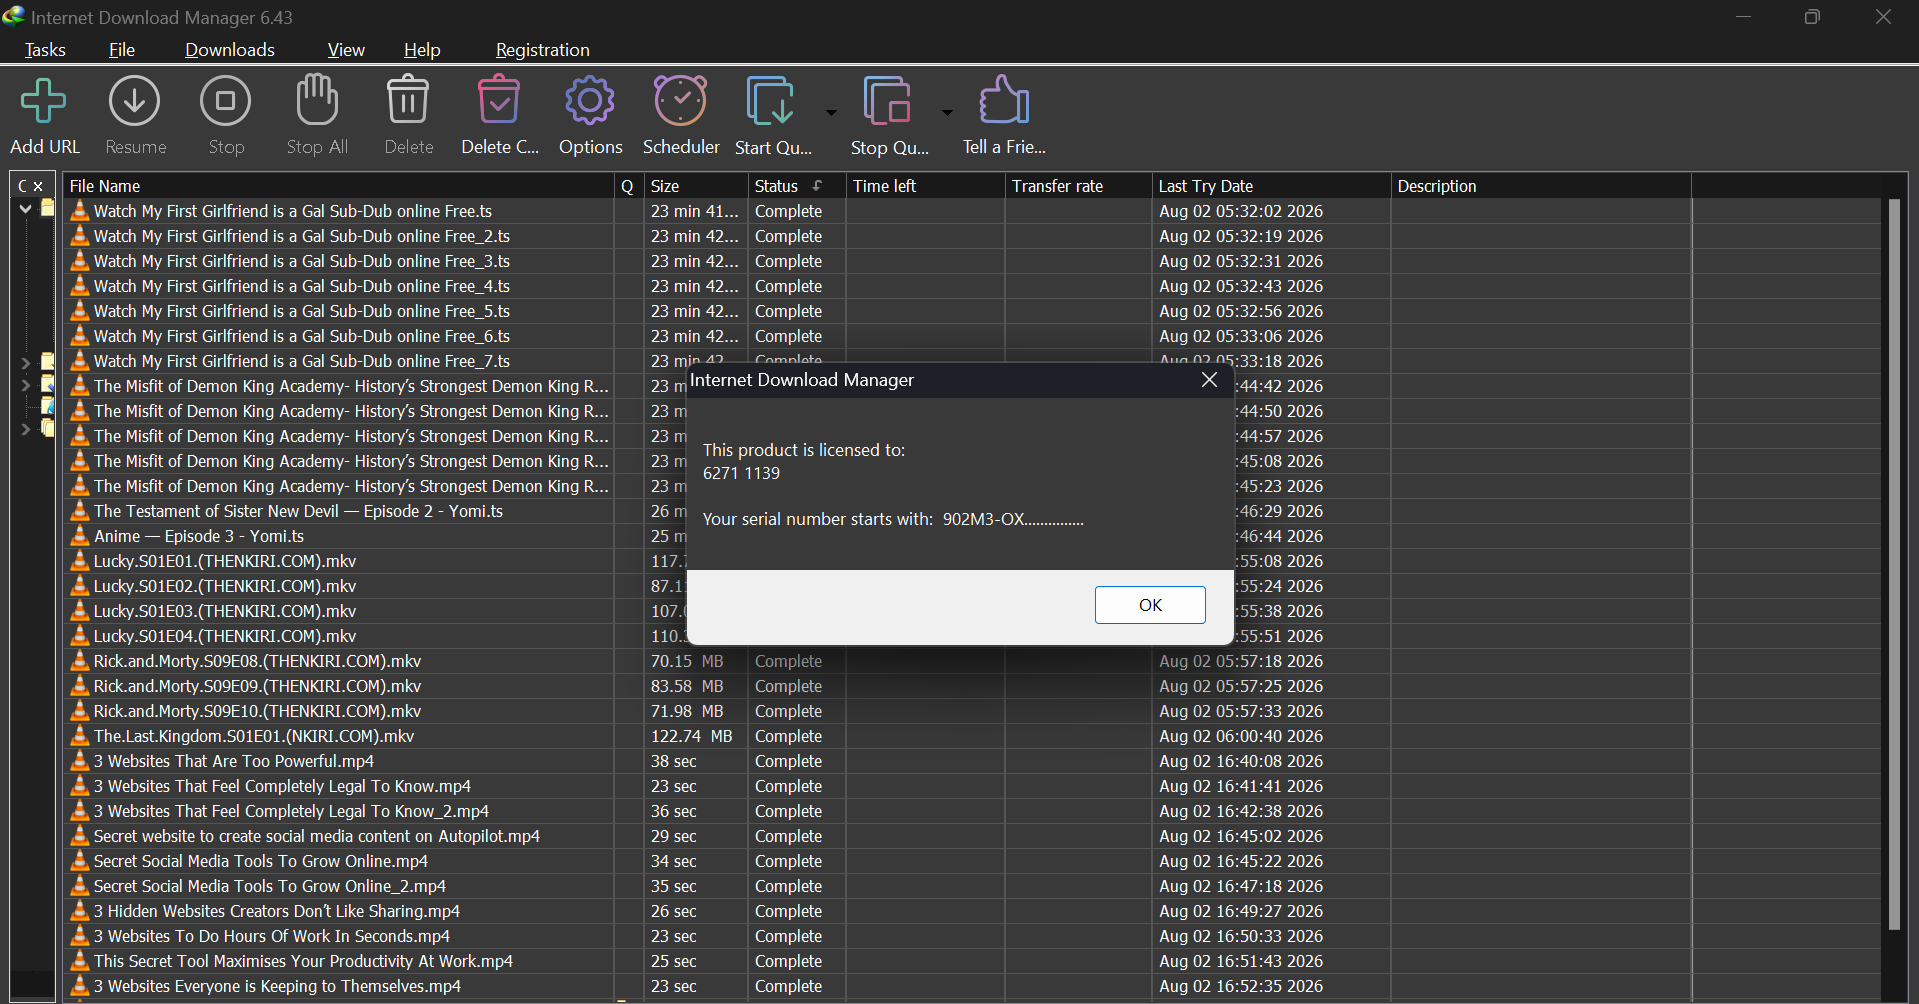Sort by Last Try Date column header
This screenshot has height=1004, width=1919.
tap(1271, 186)
